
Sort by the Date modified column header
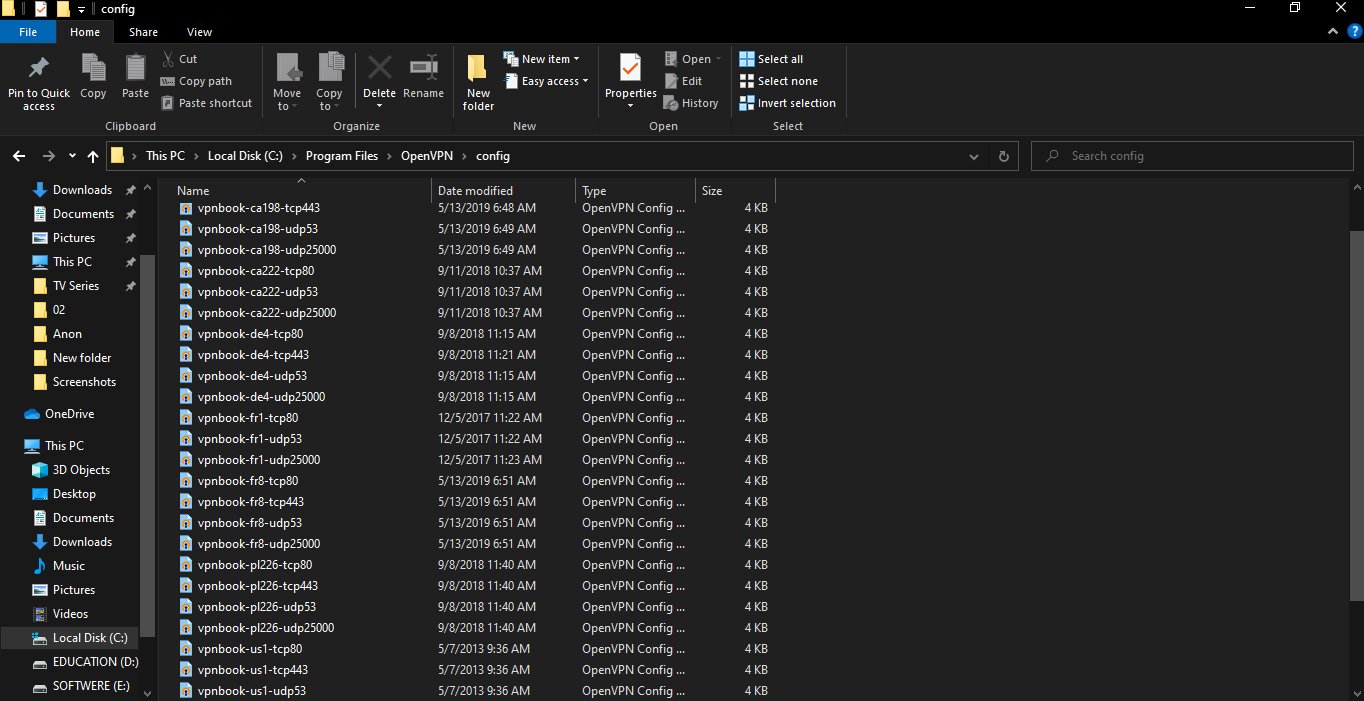504,191
